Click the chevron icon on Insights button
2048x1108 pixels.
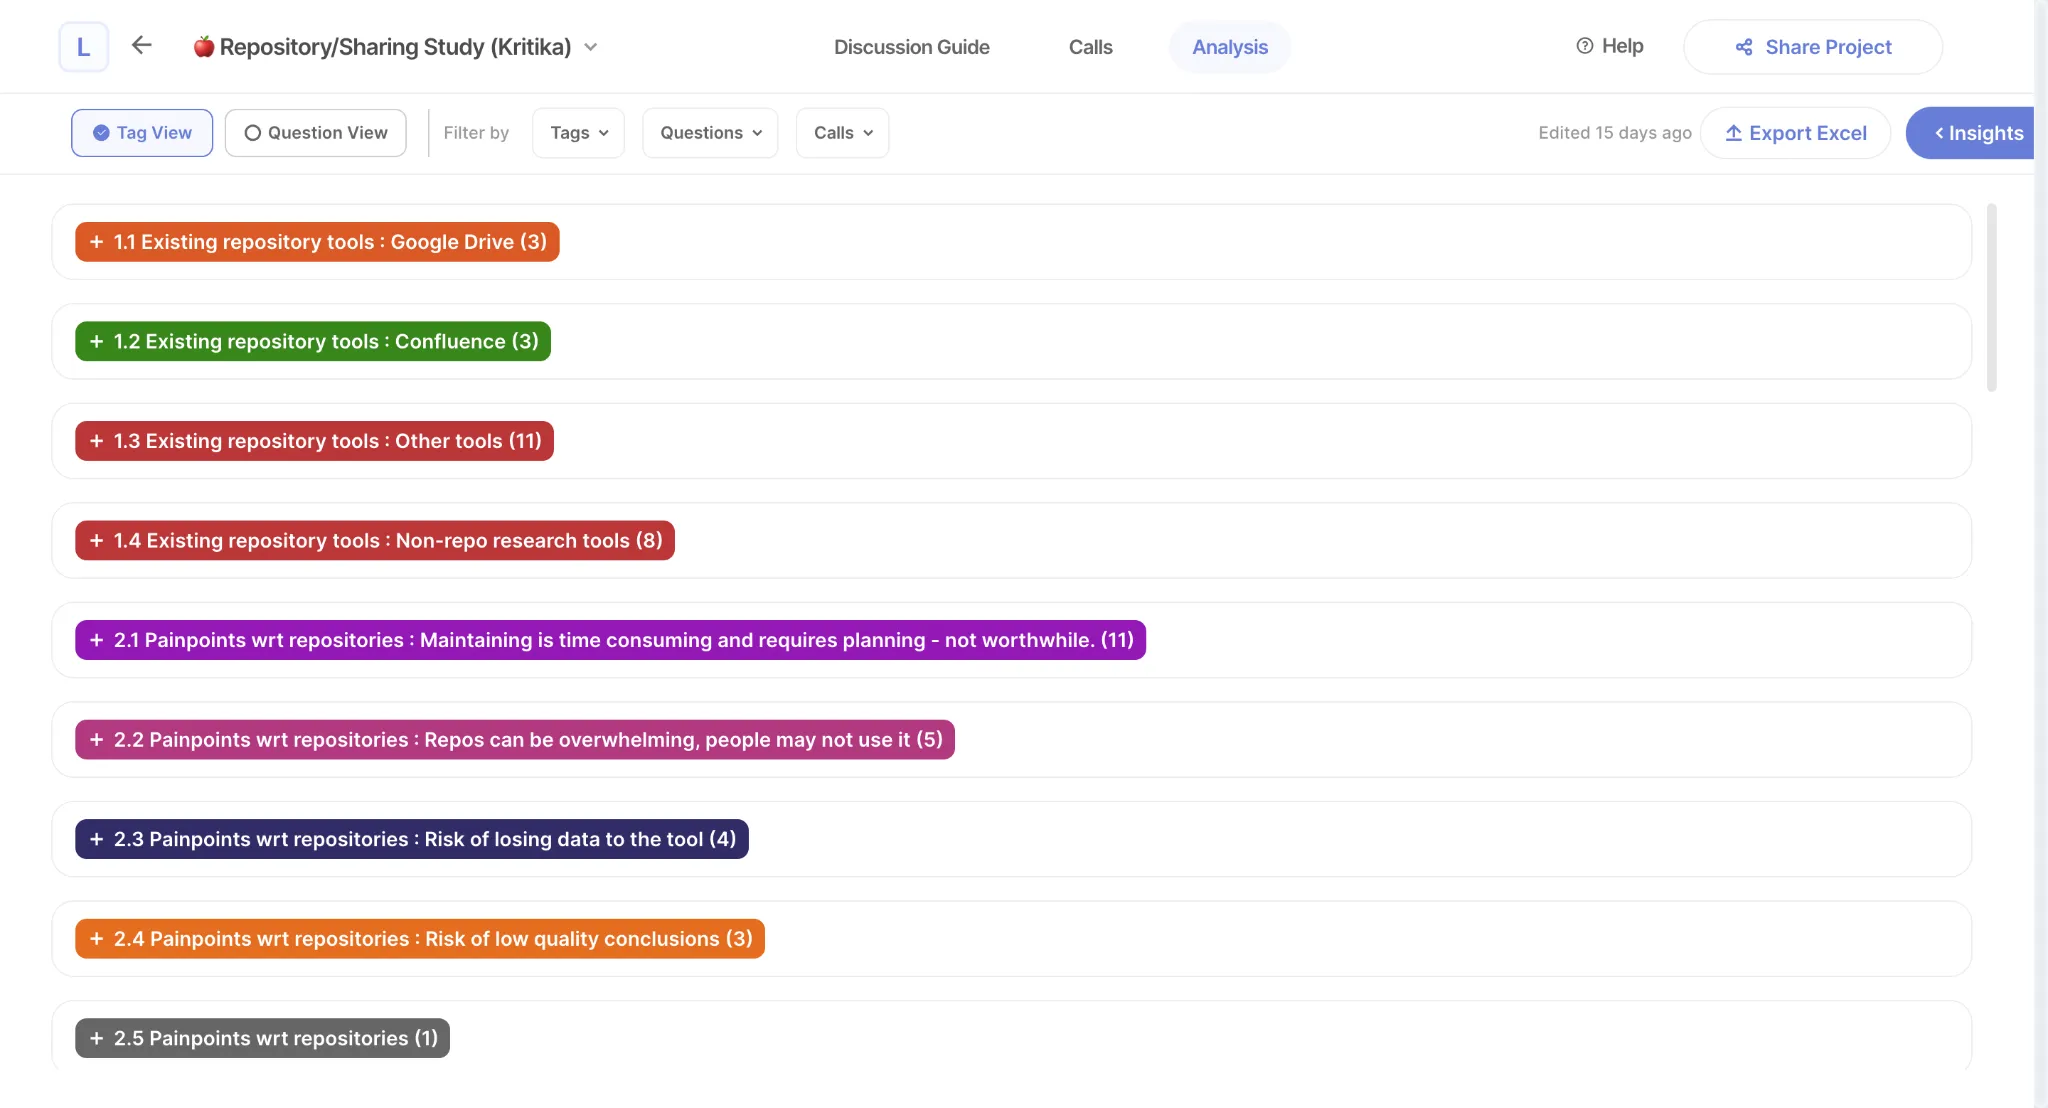pyautogui.click(x=1939, y=133)
